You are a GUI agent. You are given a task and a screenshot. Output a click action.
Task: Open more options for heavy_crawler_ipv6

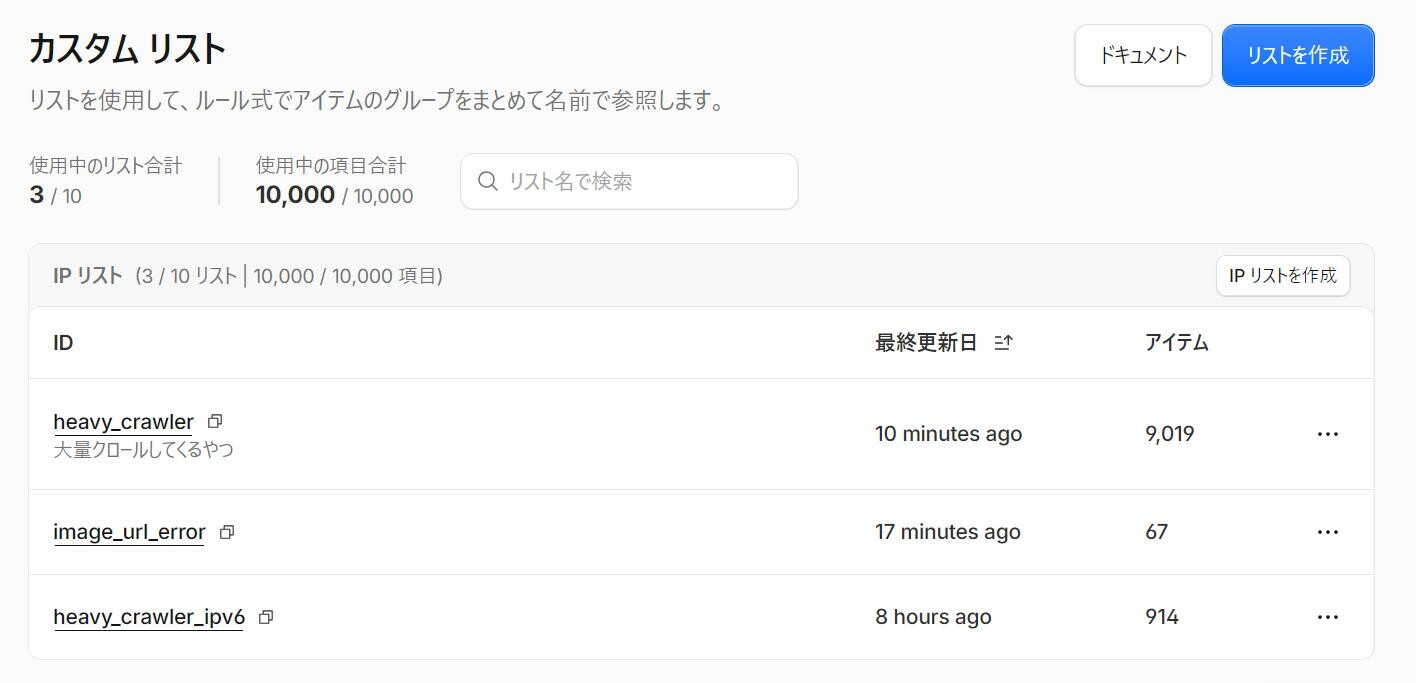click(x=1328, y=617)
